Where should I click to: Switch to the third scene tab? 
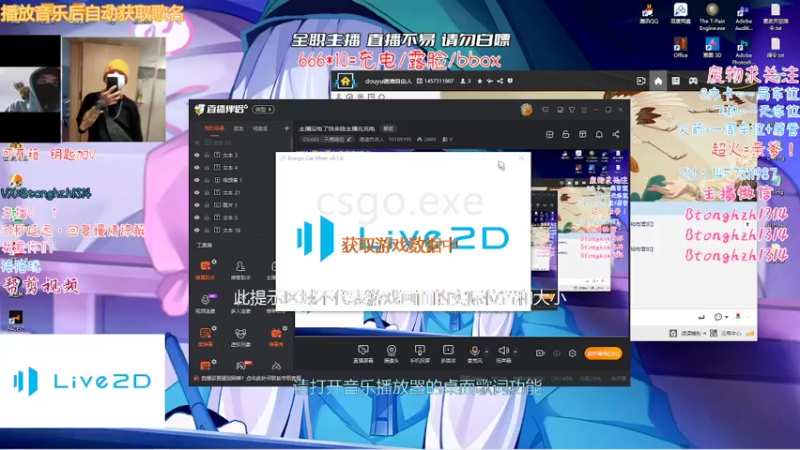260,129
